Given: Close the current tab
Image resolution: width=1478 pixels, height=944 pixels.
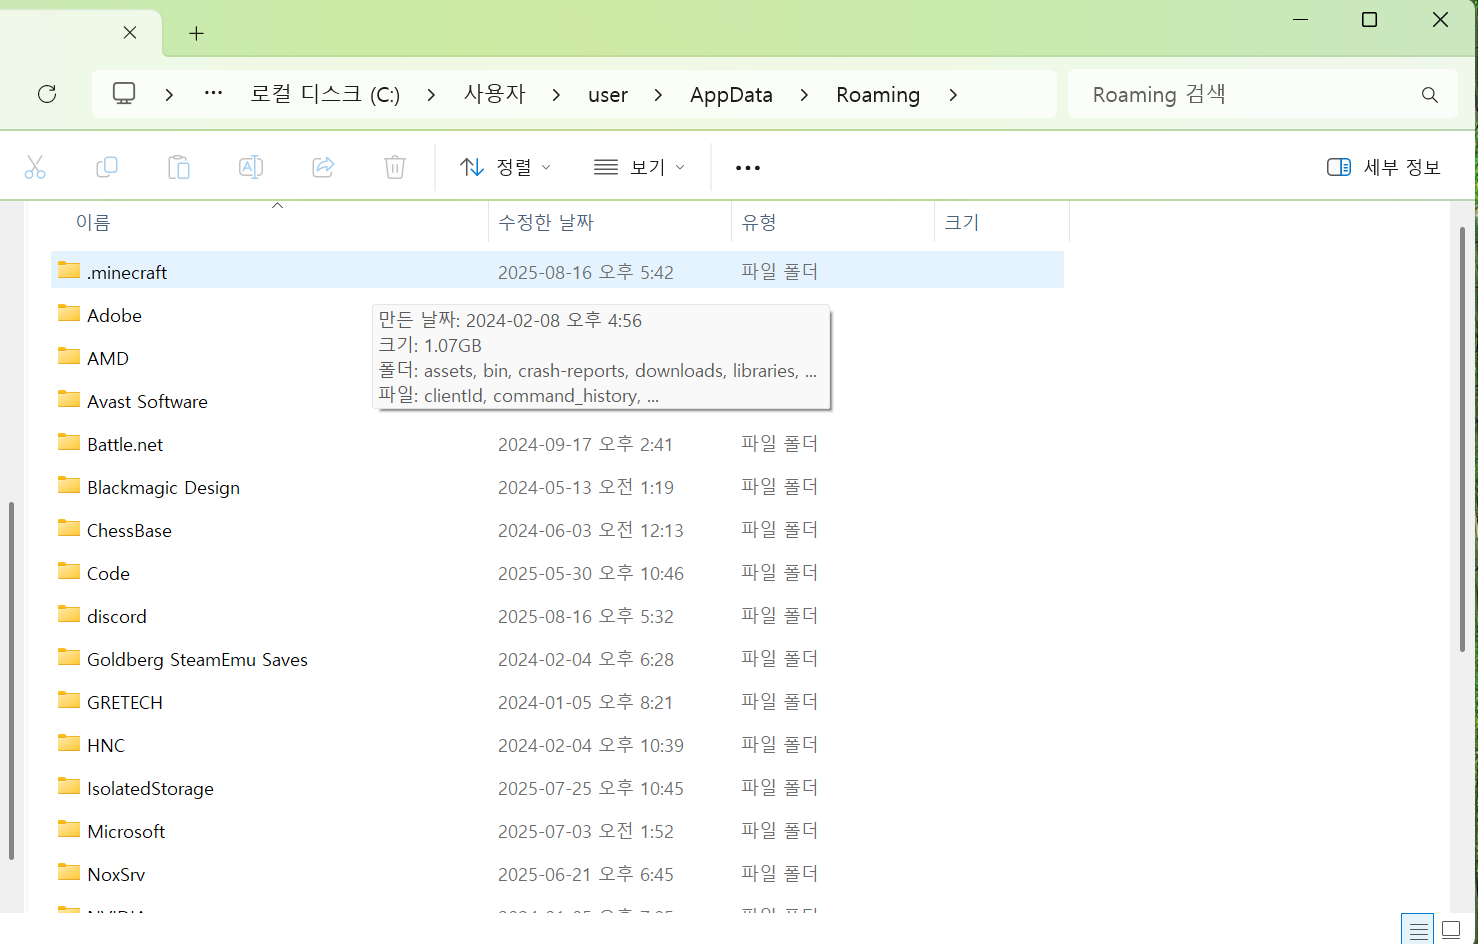Looking at the screenshot, I should [x=130, y=33].
